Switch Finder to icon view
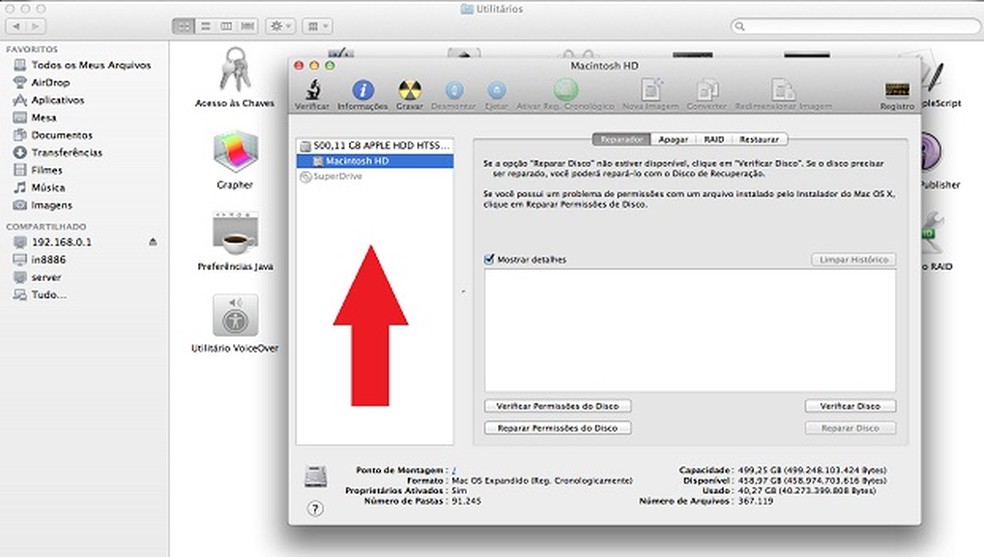Image resolution: width=984 pixels, height=557 pixels. pyautogui.click(x=184, y=26)
